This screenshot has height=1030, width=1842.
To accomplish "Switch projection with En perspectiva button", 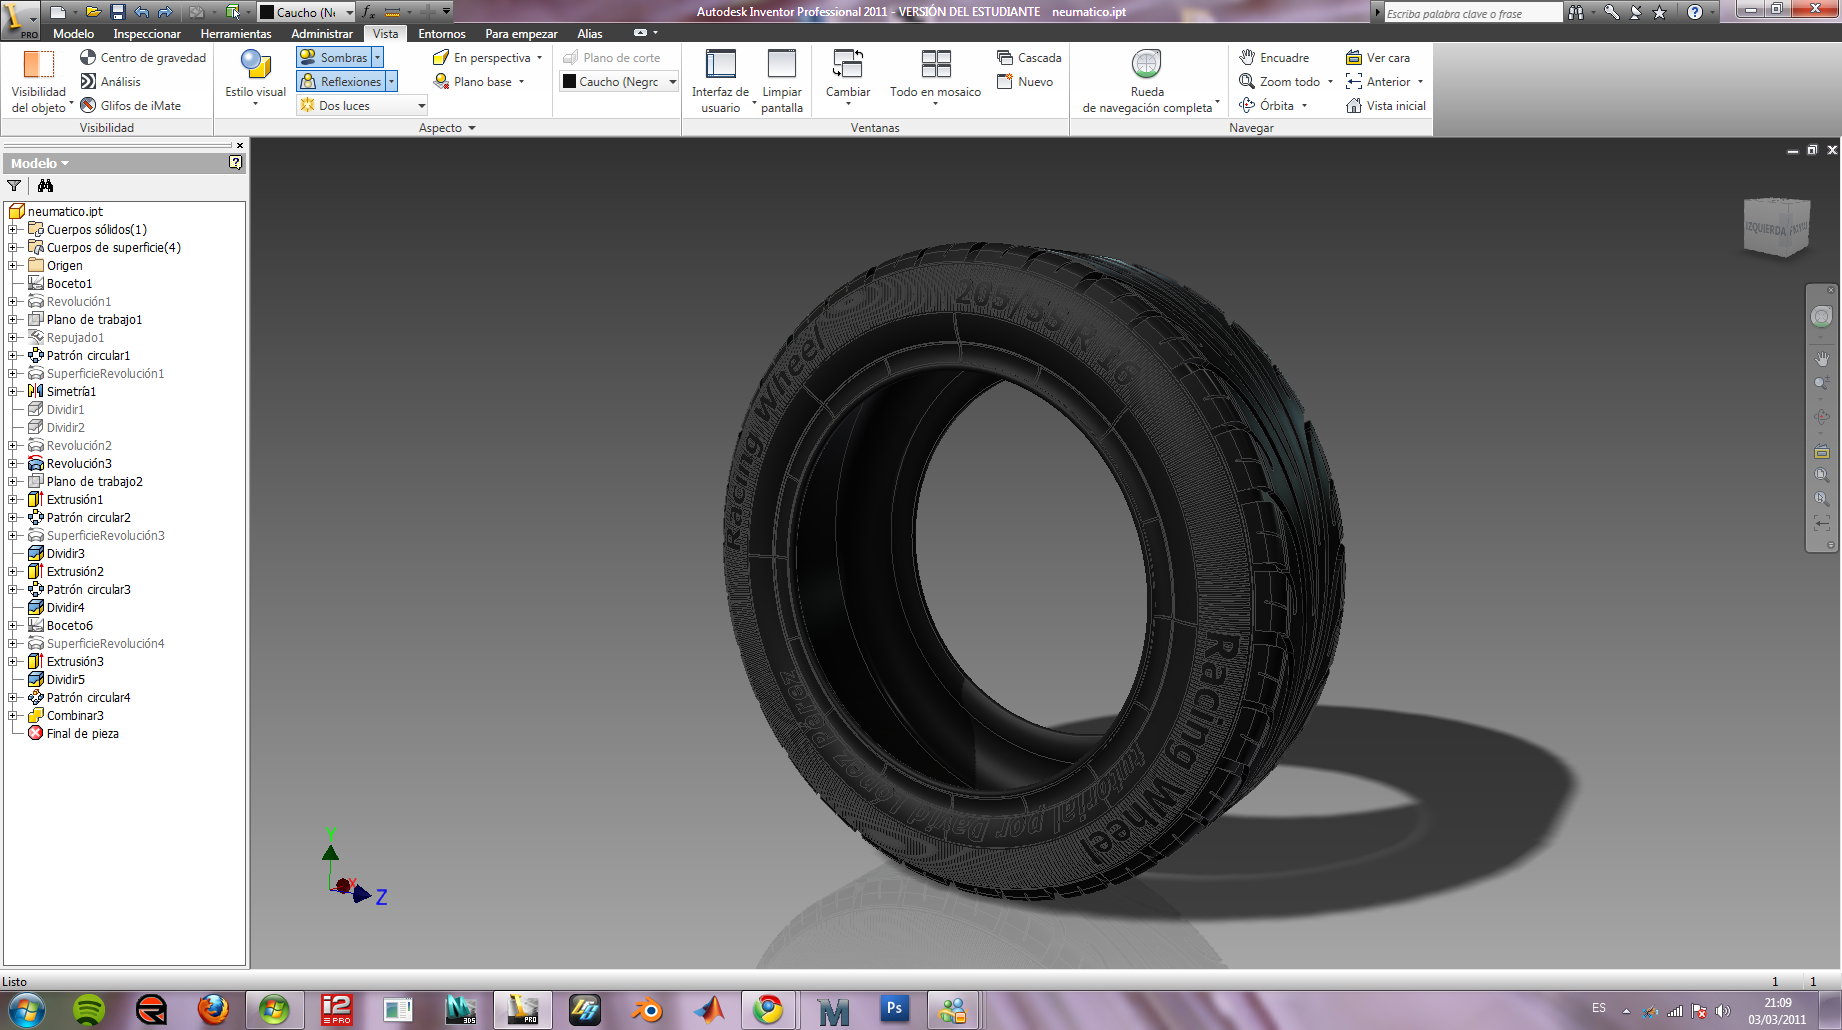I will 482,58.
